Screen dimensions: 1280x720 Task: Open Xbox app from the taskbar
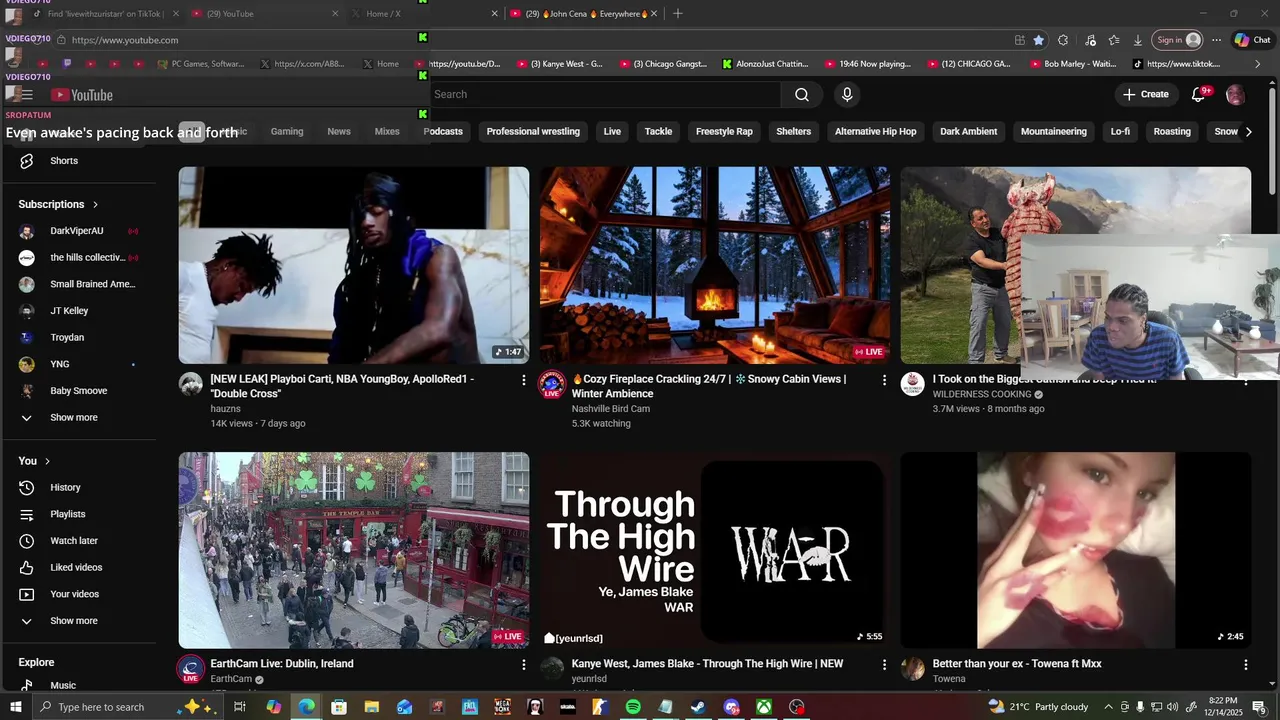pyautogui.click(x=764, y=707)
